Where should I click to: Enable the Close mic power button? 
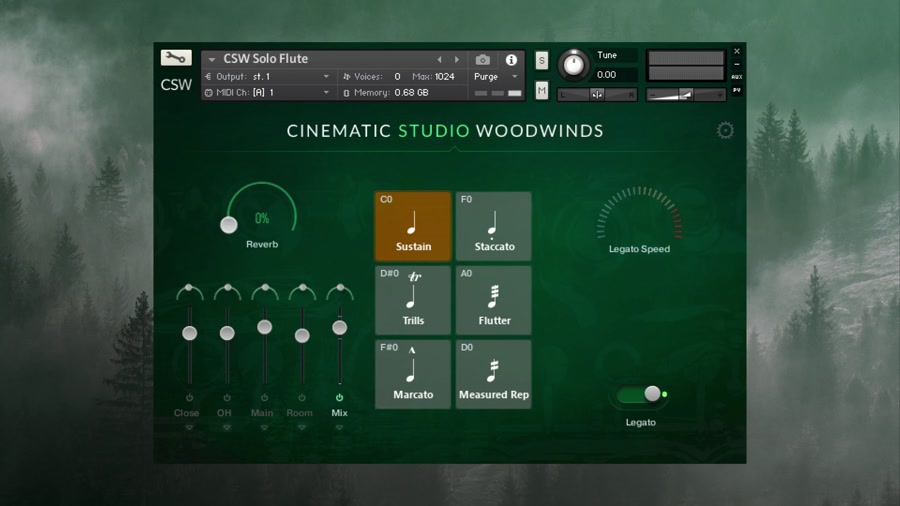[189, 398]
